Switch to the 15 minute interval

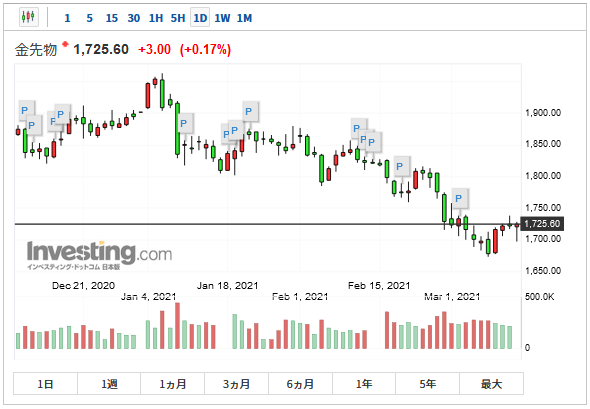pos(111,18)
